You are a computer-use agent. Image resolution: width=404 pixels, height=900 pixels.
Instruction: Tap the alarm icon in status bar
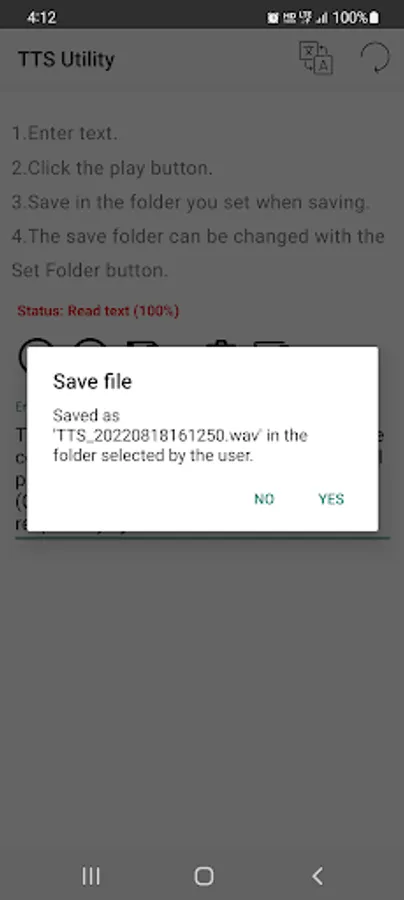[273, 18]
